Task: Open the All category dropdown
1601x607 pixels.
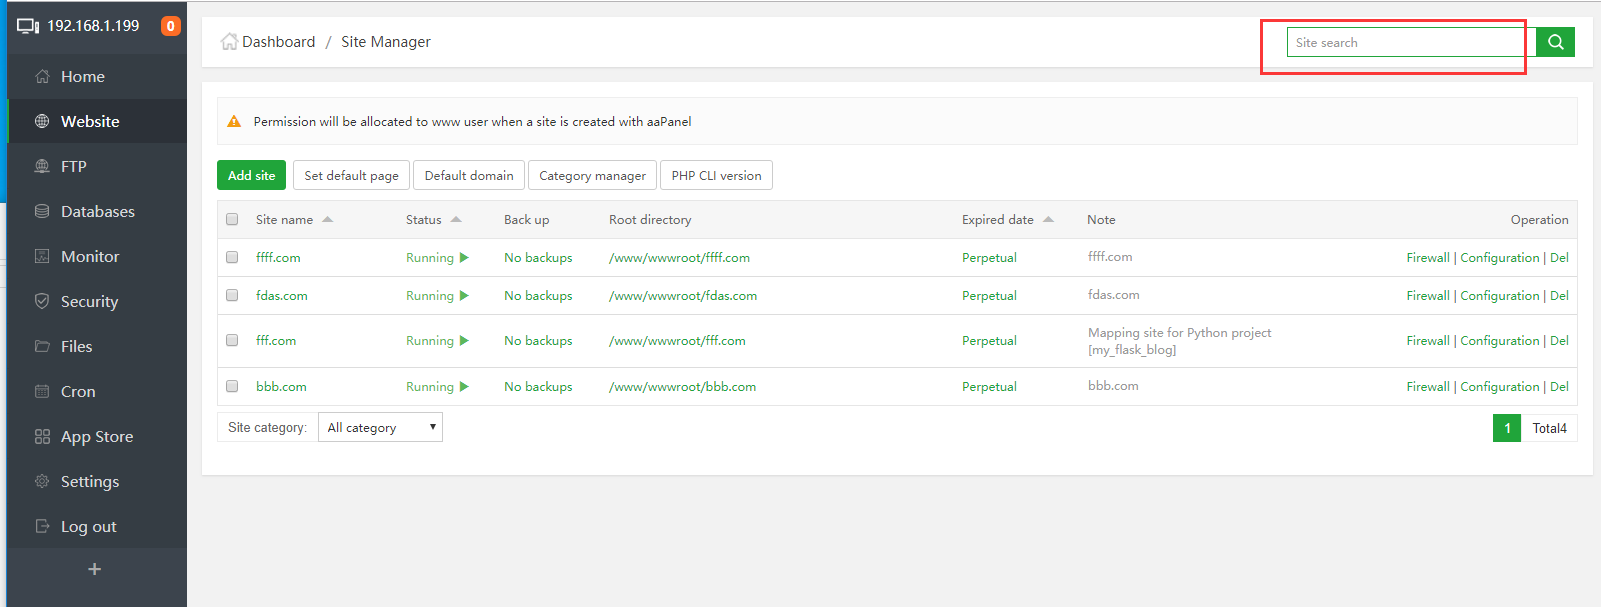Action: point(380,428)
